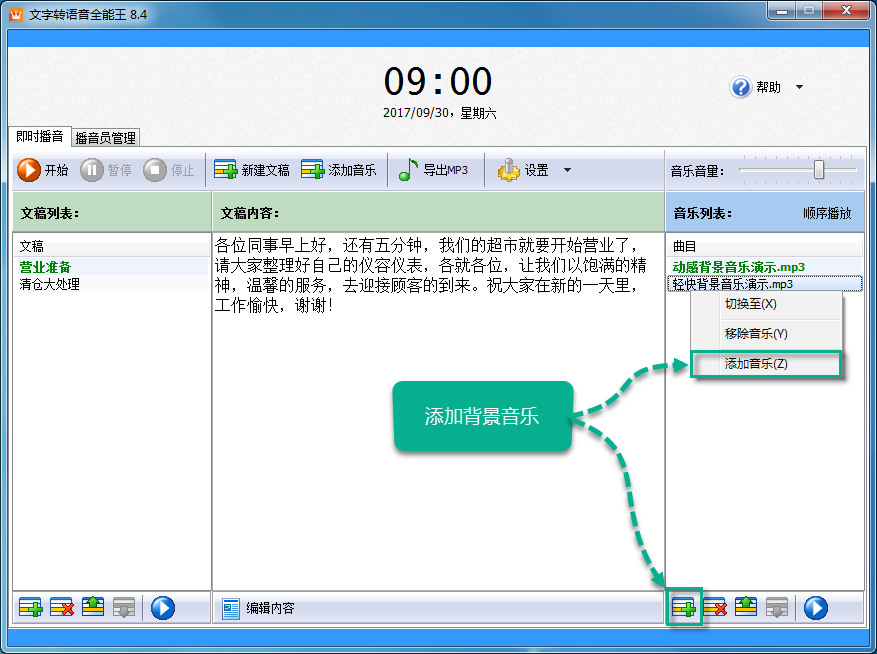Click the grayed 暂停 pause button
The height and width of the screenshot is (654, 877).
point(106,170)
